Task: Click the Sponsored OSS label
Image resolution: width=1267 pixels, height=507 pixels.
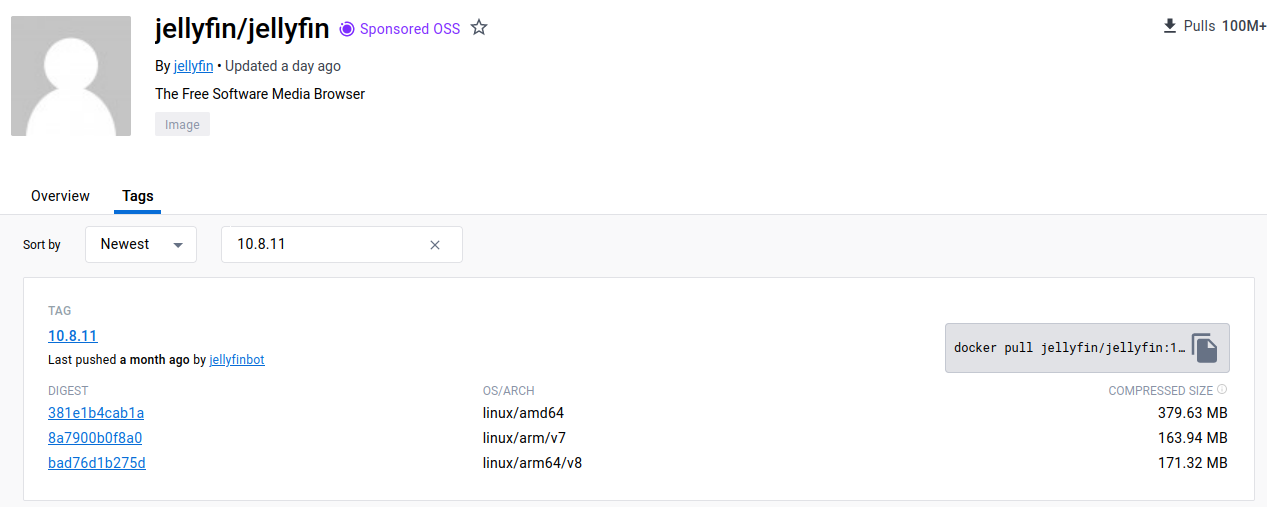Action: tap(410, 29)
